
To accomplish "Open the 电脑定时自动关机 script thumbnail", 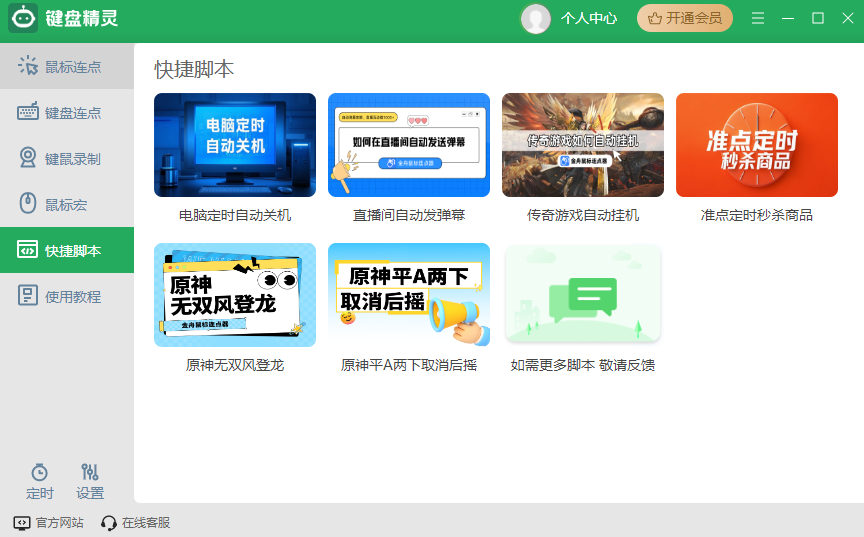I will tap(235, 145).
